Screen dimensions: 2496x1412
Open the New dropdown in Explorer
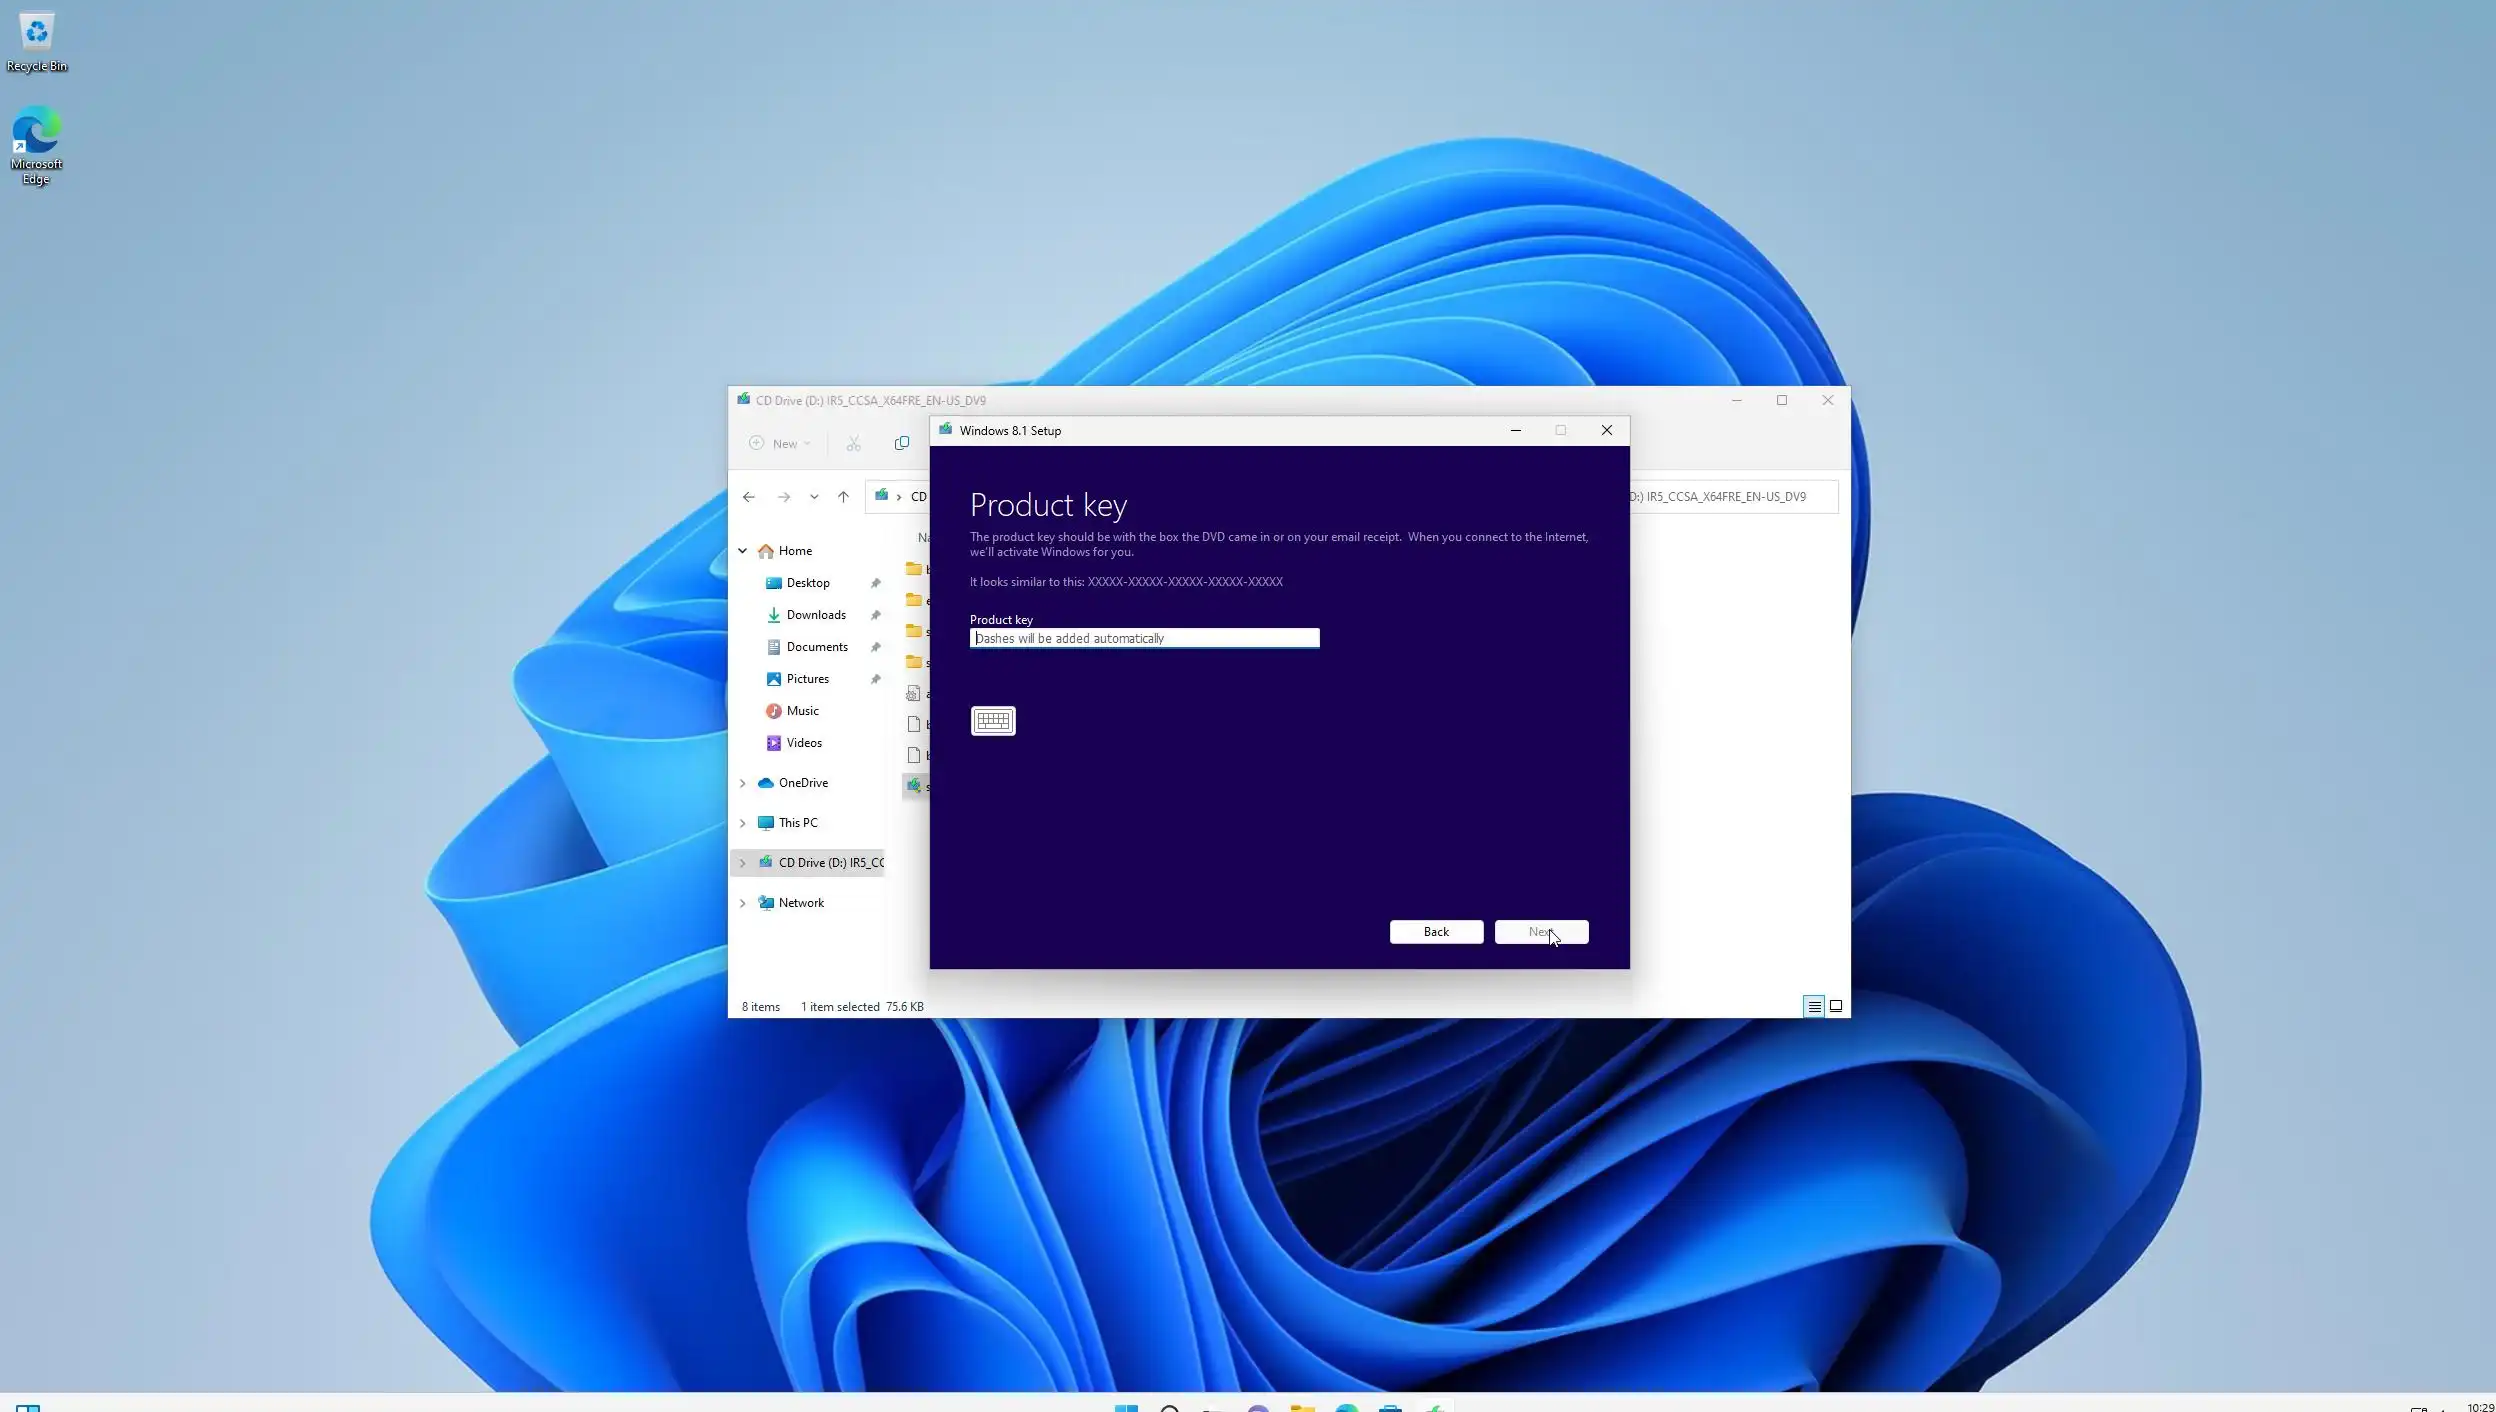point(780,443)
